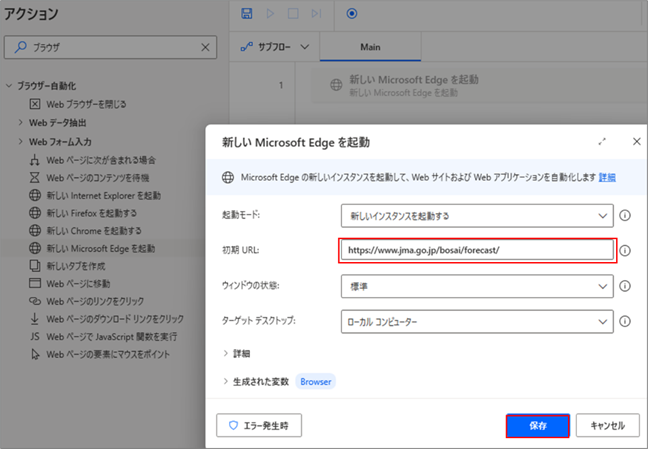The height and width of the screenshot is (449, 648).
Task: Collapse ブラウザー自動化 group
Action: pyautogui.click(x=9, y=86)
